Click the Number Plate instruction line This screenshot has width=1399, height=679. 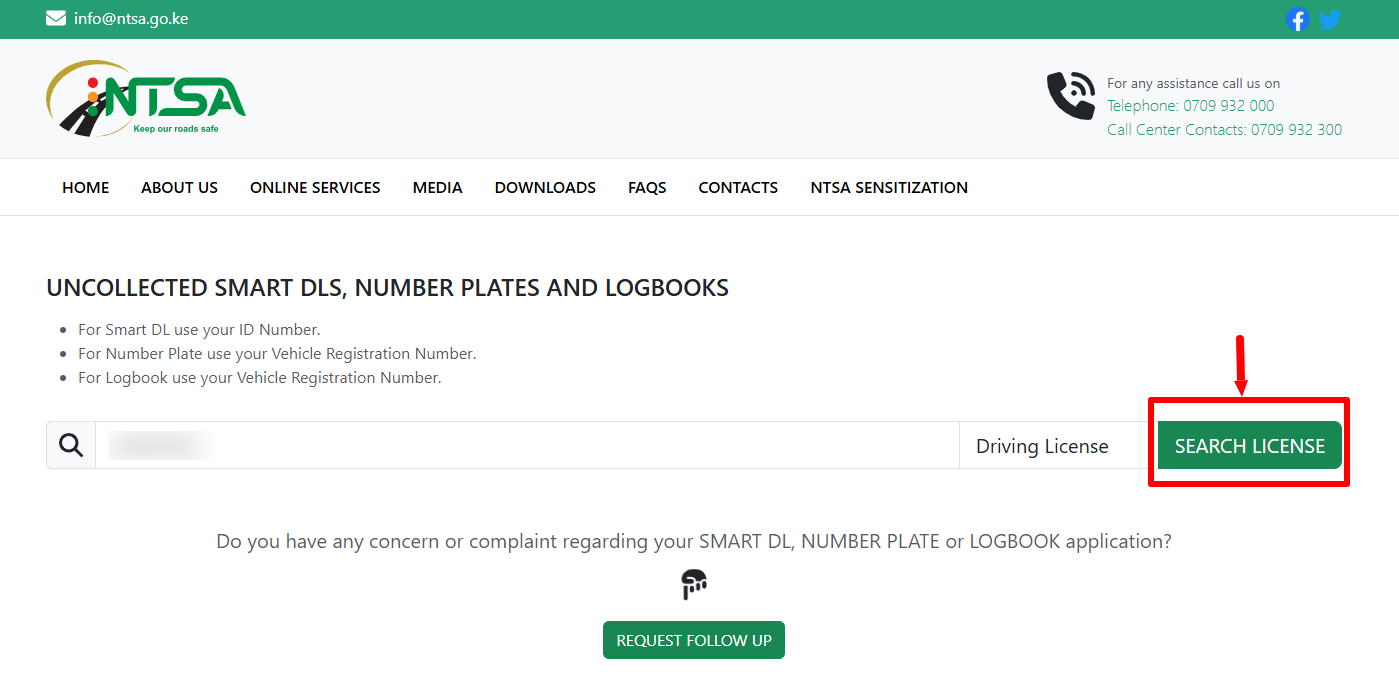[x=277, y=354]
